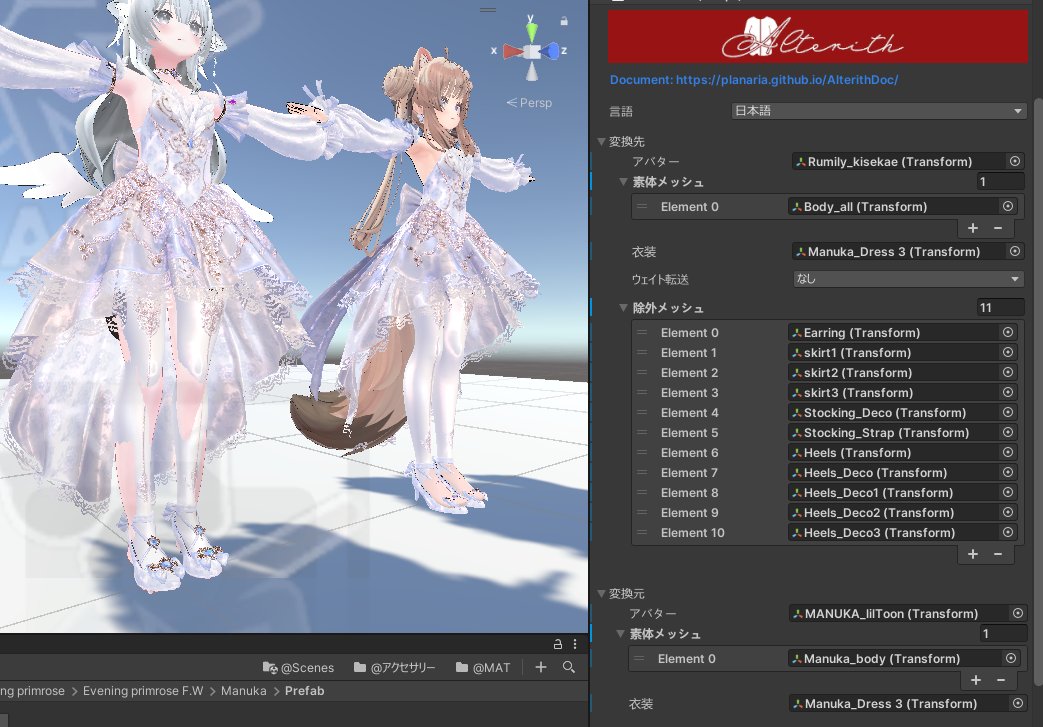Click the plus icon beside @MAT favorite

(x=541, y=666)
